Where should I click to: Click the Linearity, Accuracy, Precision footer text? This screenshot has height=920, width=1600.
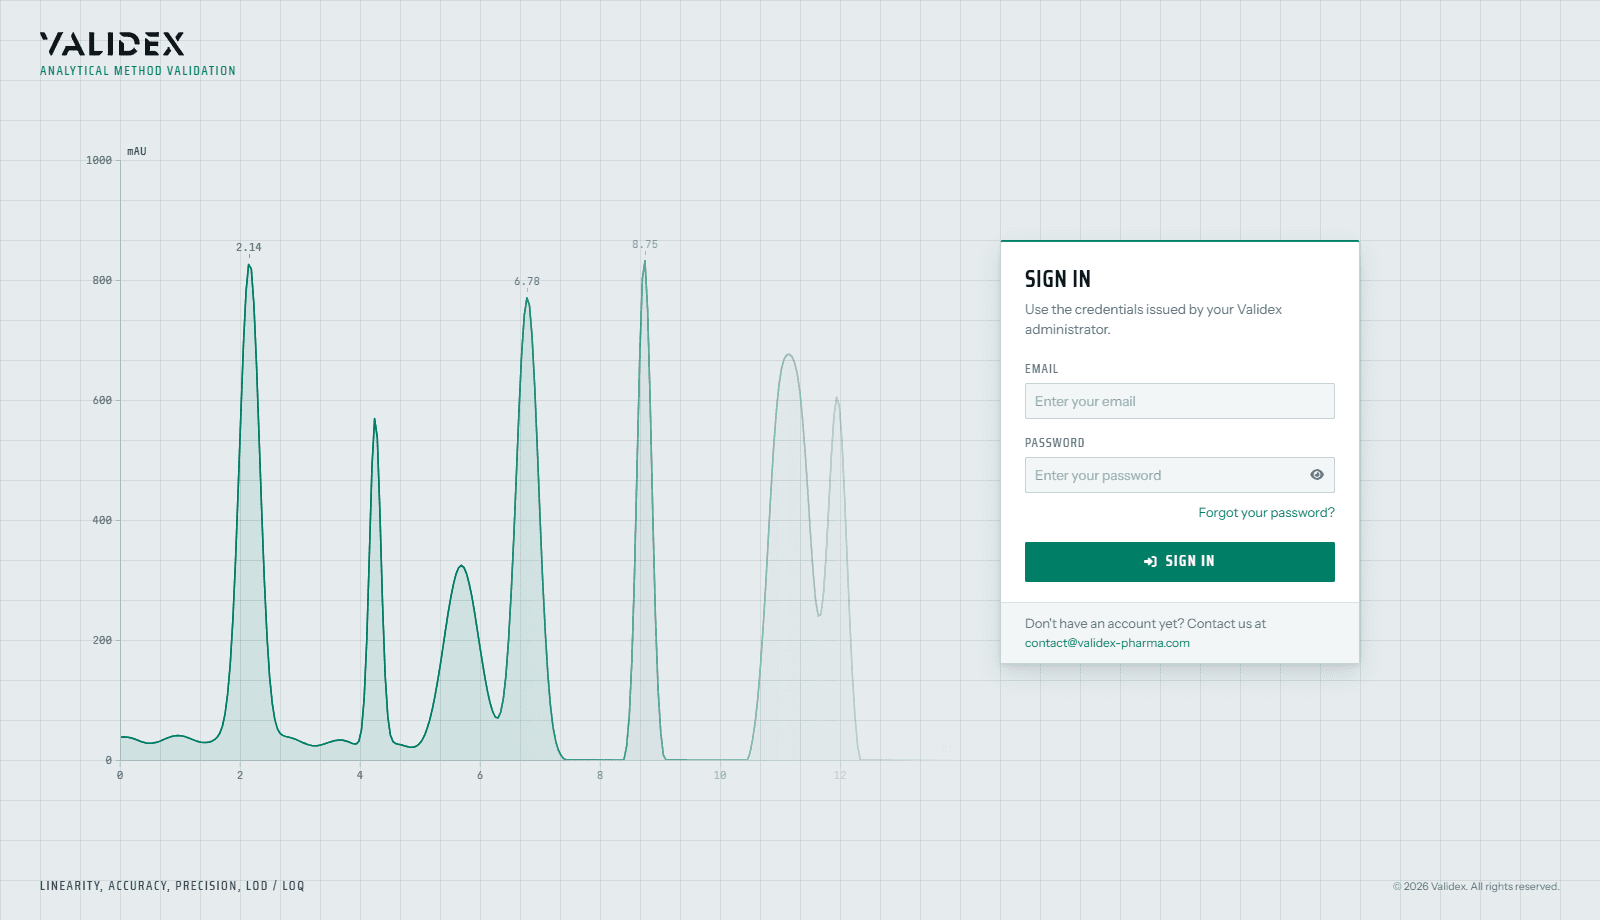click(x=172, y=886)
